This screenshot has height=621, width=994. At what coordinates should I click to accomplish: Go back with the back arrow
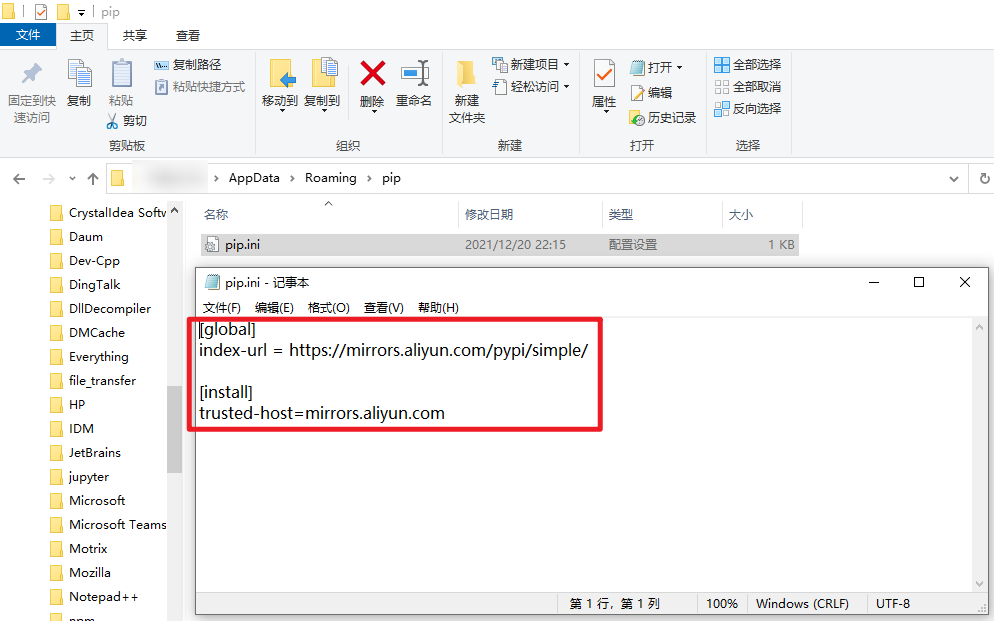point(19,179)
